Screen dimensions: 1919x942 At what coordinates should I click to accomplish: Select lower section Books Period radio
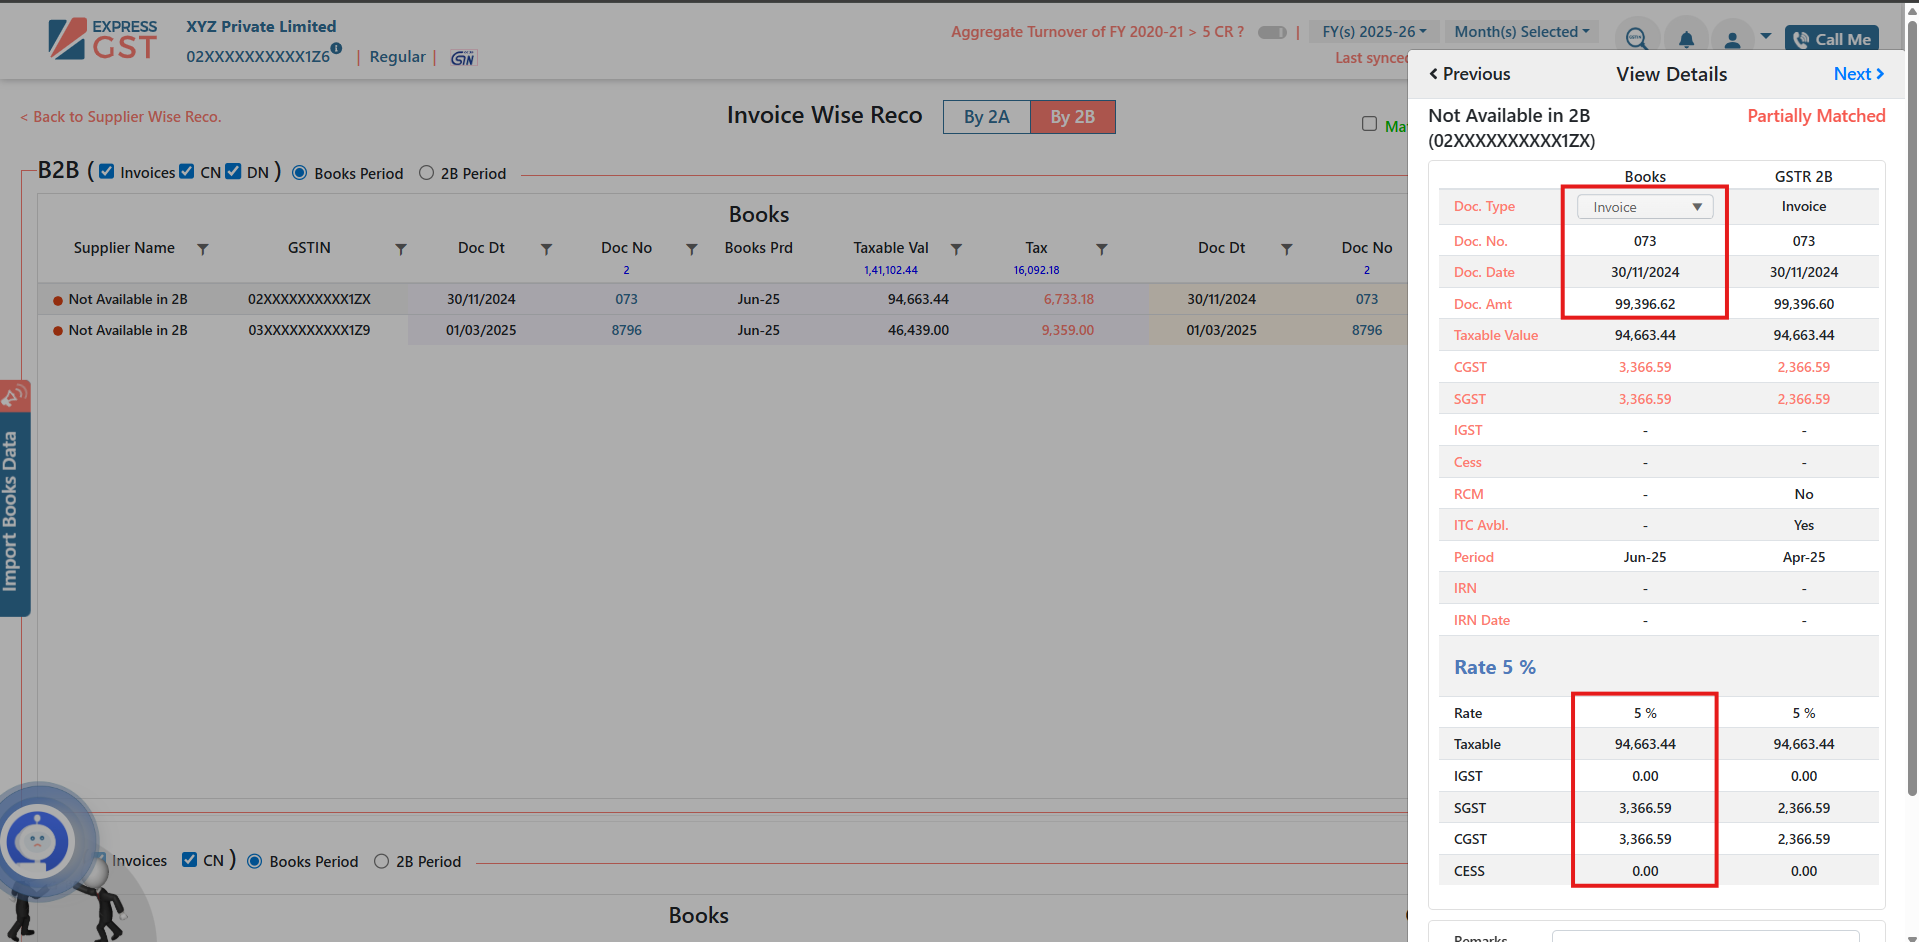[x=255, y=861]
